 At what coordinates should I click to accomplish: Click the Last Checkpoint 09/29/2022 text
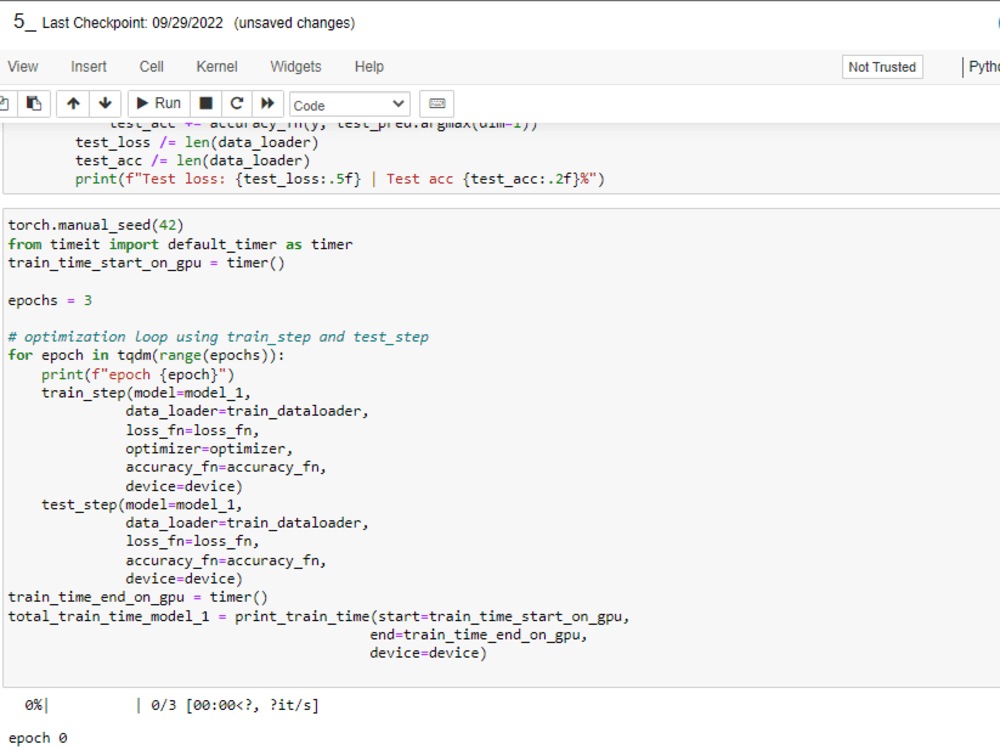click(x=133, y=23)
